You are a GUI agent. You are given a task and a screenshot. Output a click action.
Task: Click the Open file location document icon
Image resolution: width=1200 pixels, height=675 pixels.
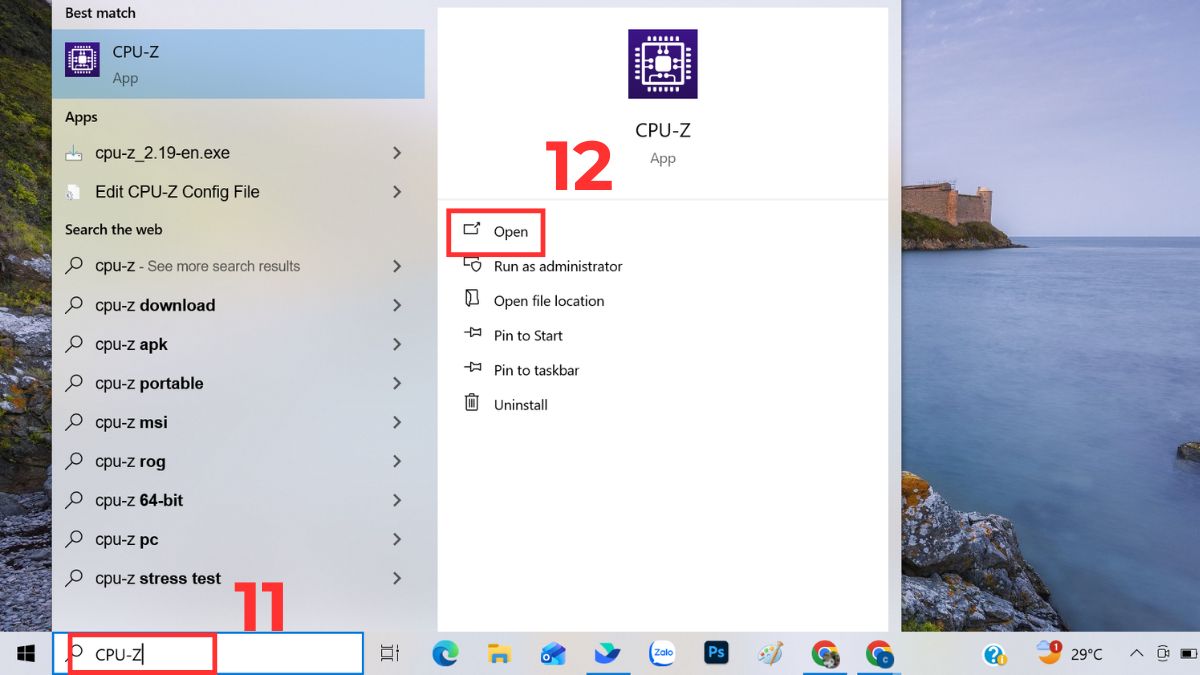[472, 299]
